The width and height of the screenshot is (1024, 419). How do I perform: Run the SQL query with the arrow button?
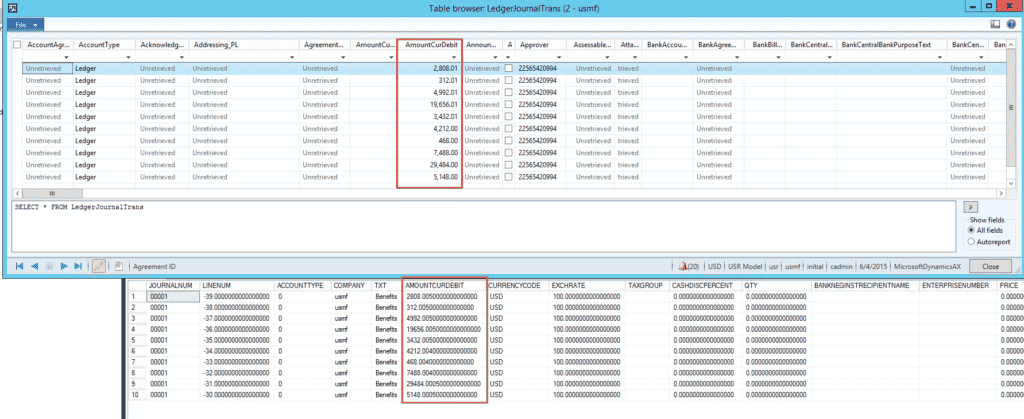click(x=969, y=207)
